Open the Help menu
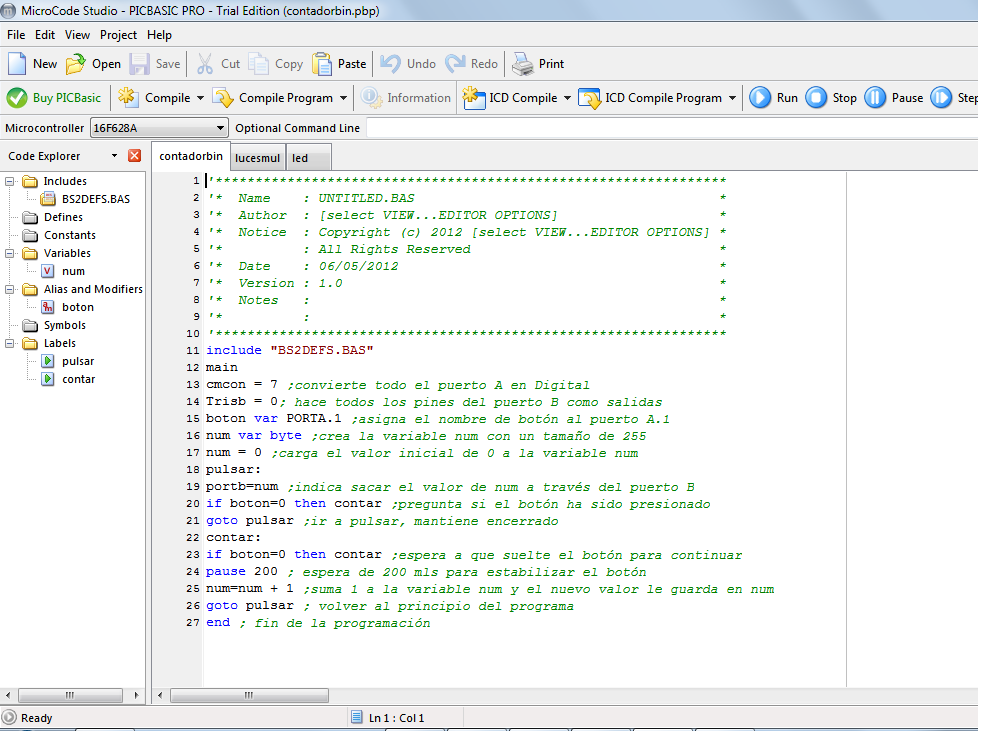 (159, 35)
